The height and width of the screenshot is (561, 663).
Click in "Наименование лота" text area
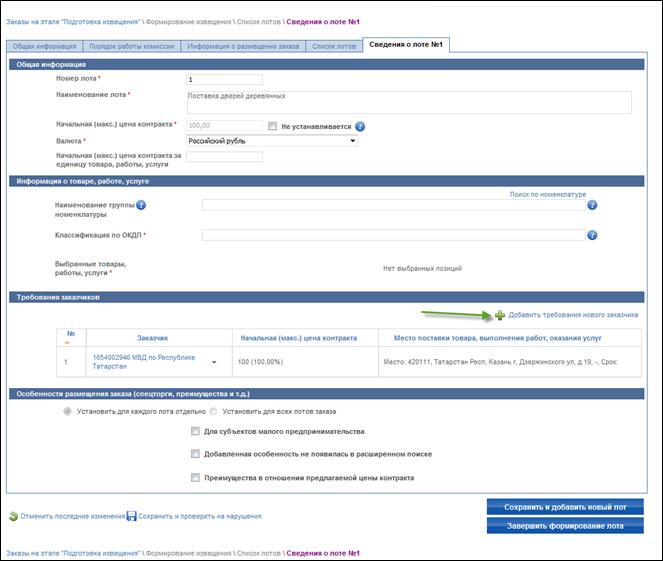[x=409, y=102]
